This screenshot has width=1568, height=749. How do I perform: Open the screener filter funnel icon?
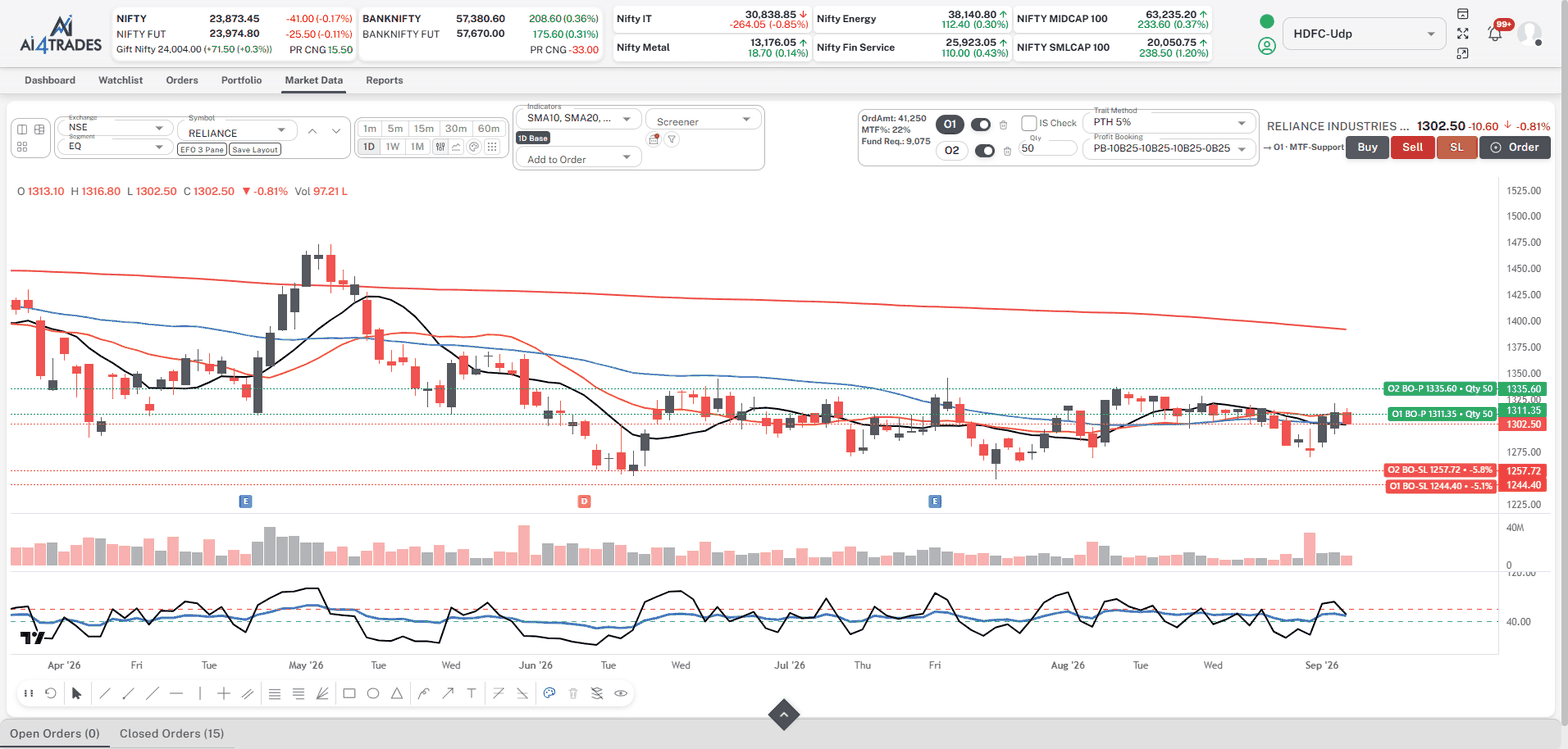(x=672, y=140)
